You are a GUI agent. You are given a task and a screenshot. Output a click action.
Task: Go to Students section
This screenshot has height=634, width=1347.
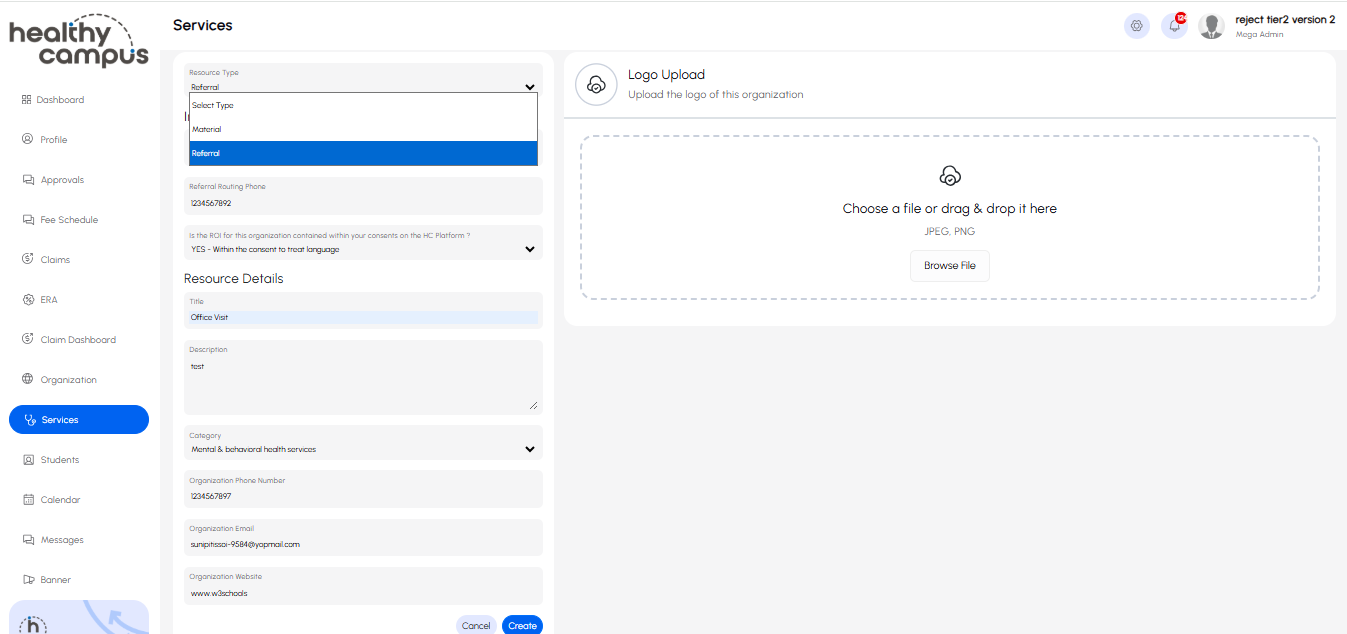pyautogui.click(x=60, y=460)
